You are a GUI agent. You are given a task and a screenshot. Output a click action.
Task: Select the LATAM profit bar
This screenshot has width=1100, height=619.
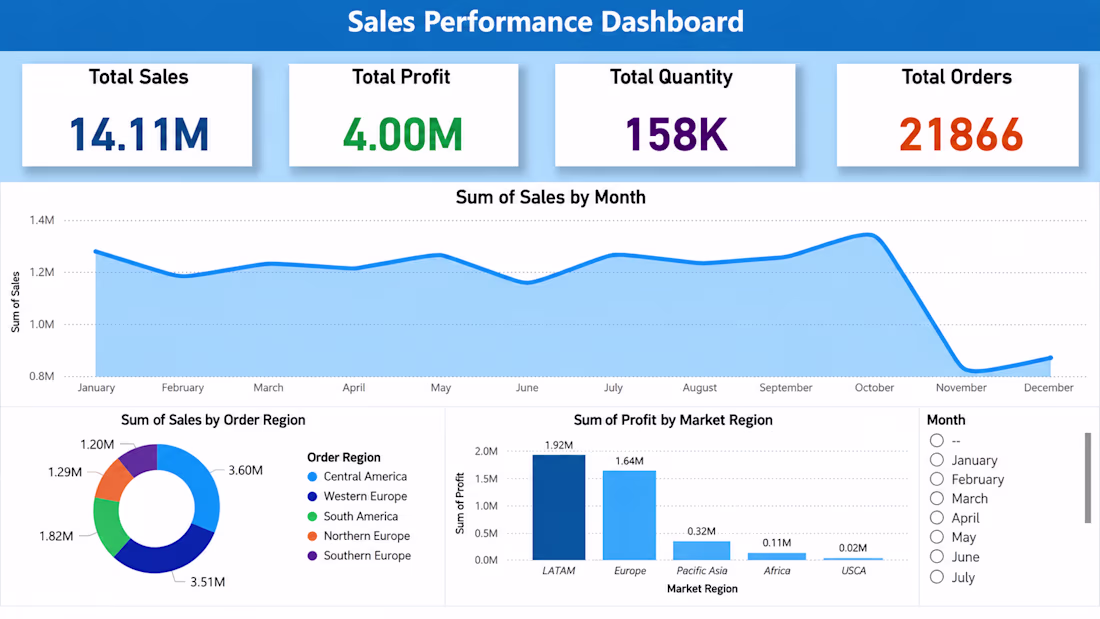tap(558, 507)
